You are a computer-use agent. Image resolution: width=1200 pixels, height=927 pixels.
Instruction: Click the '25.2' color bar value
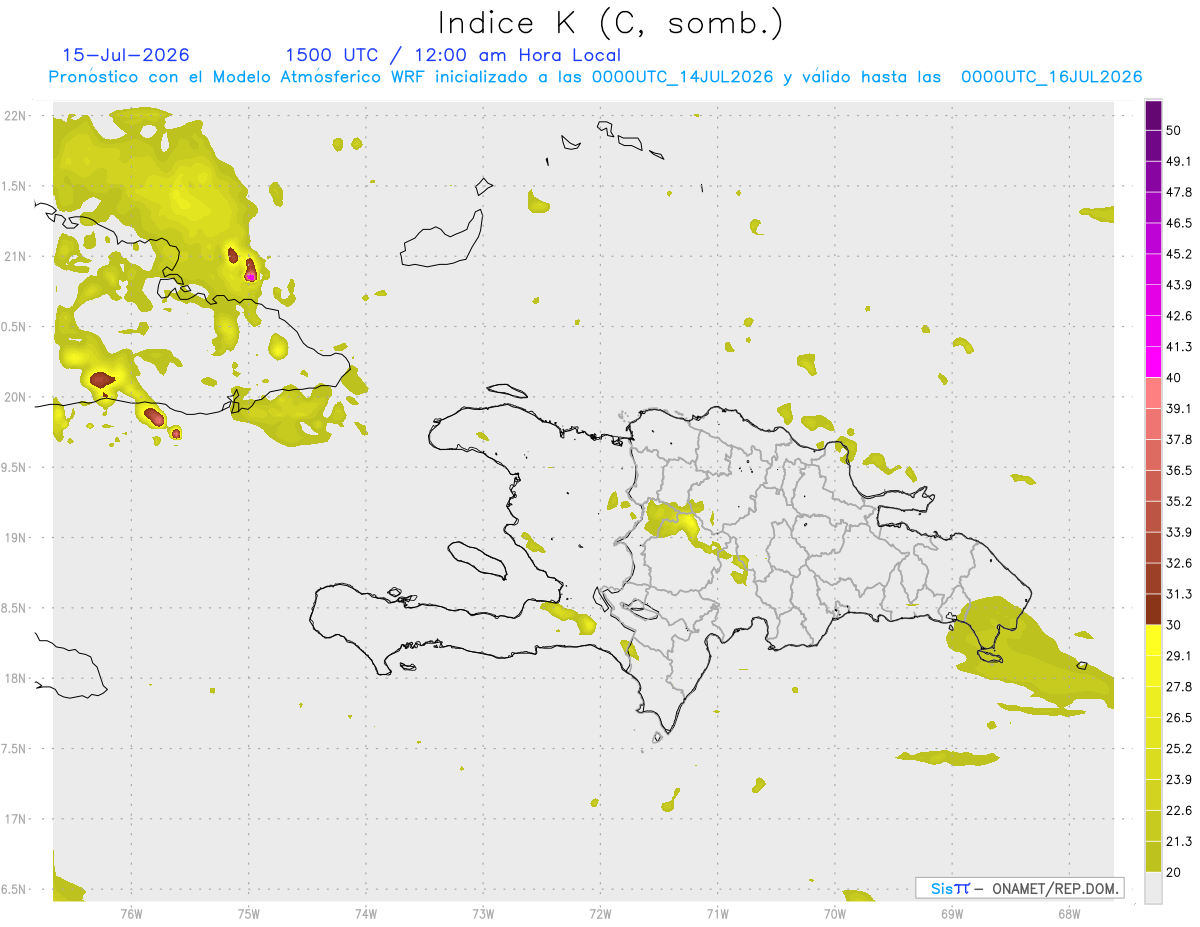(1179, 749)
